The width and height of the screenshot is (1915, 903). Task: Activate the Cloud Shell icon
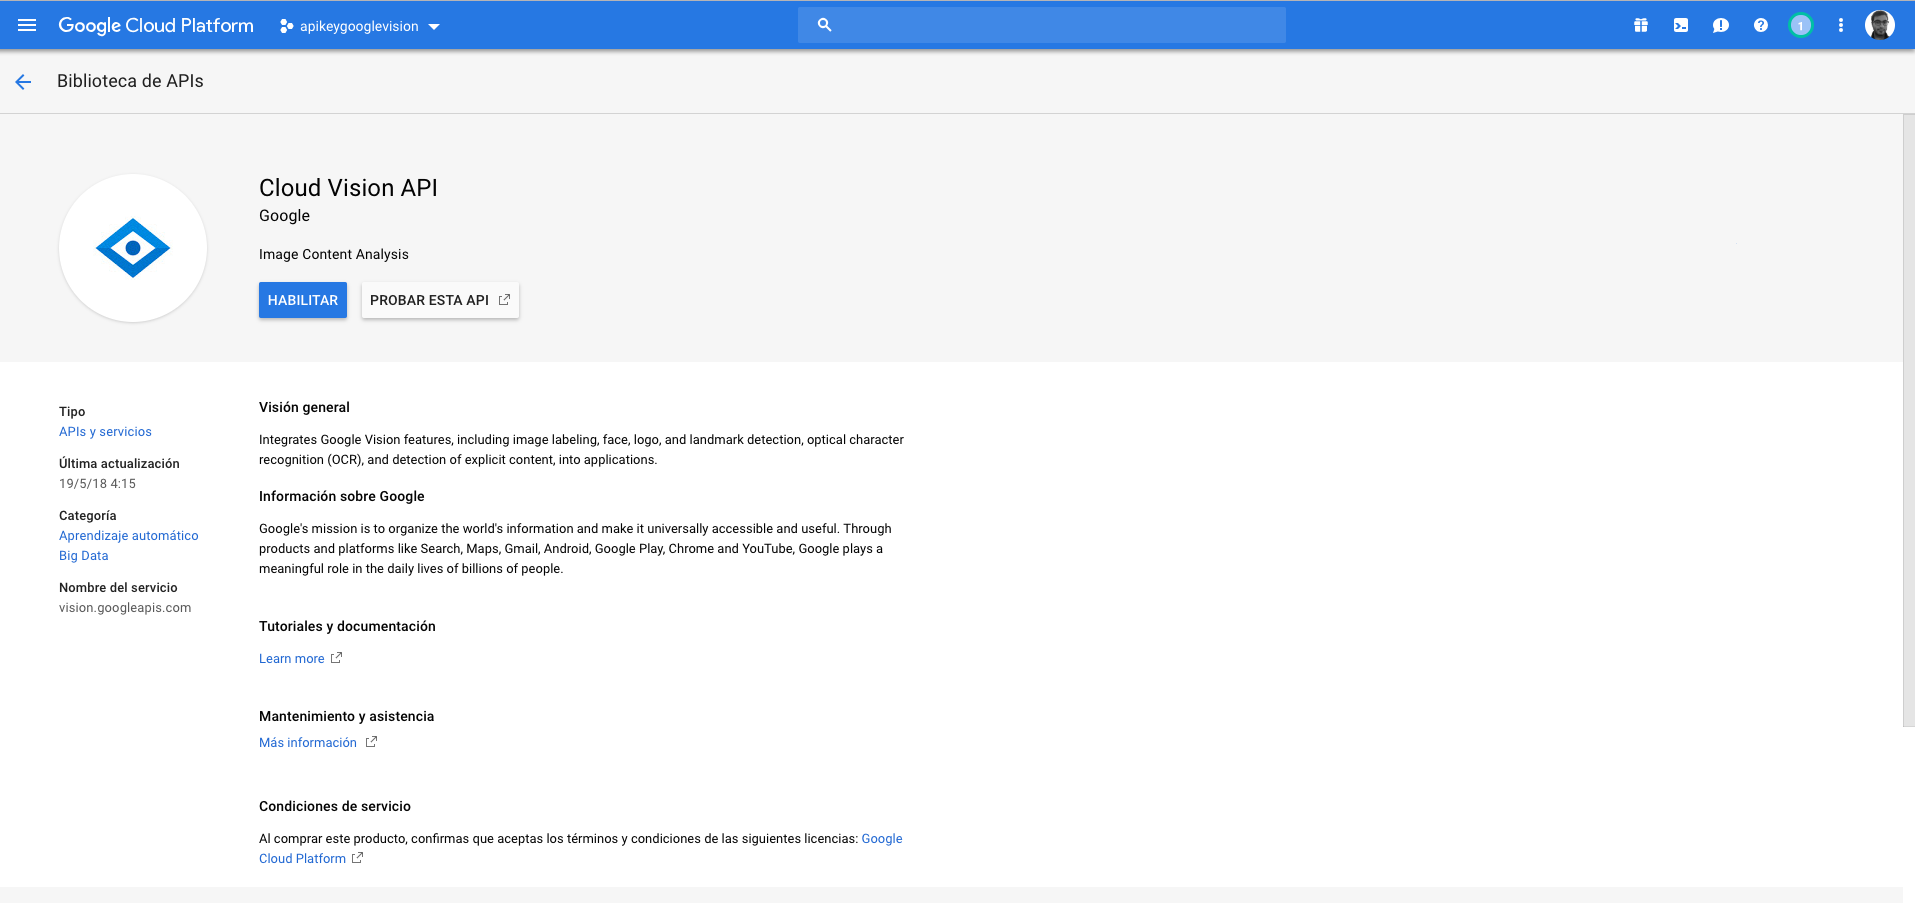[x=1681, y=25]
